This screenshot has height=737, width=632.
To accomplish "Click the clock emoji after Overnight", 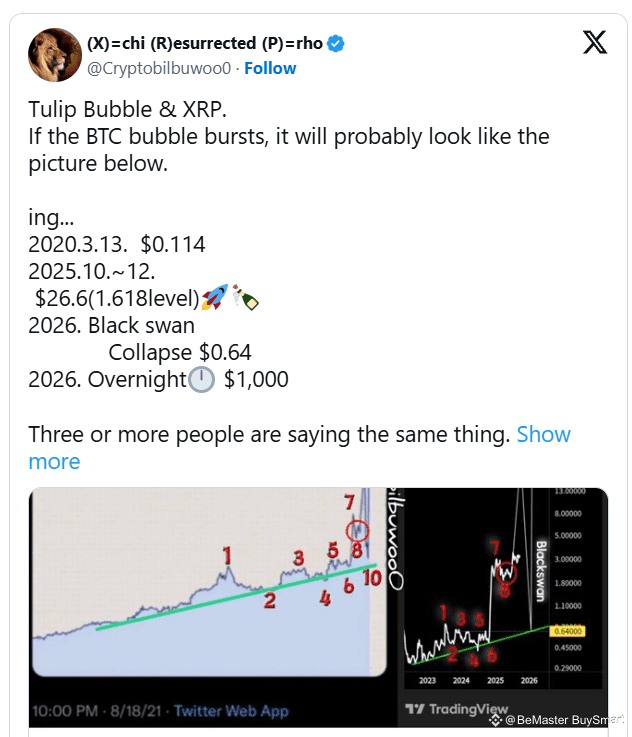I will [202, 379].
